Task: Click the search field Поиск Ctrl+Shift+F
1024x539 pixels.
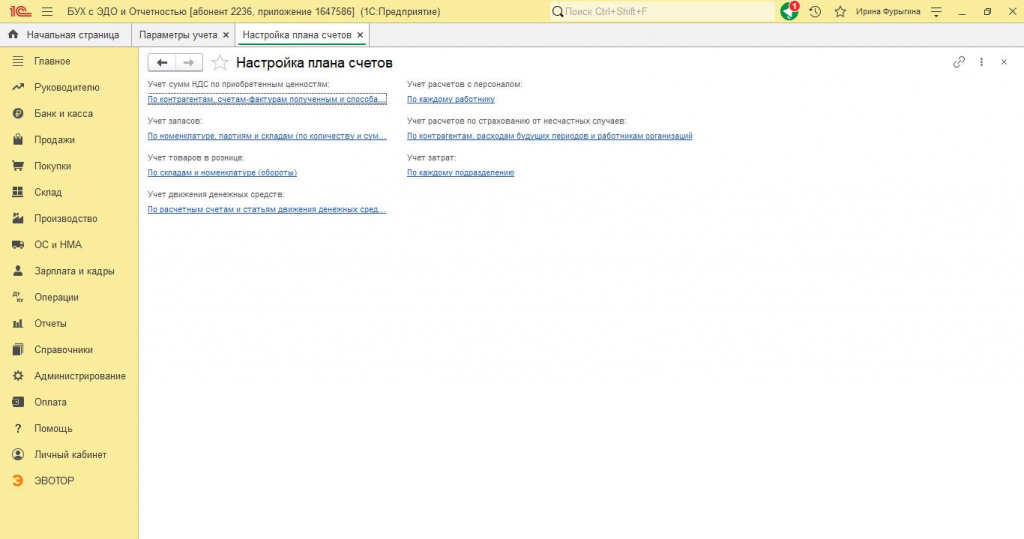Action: (663, 11)
